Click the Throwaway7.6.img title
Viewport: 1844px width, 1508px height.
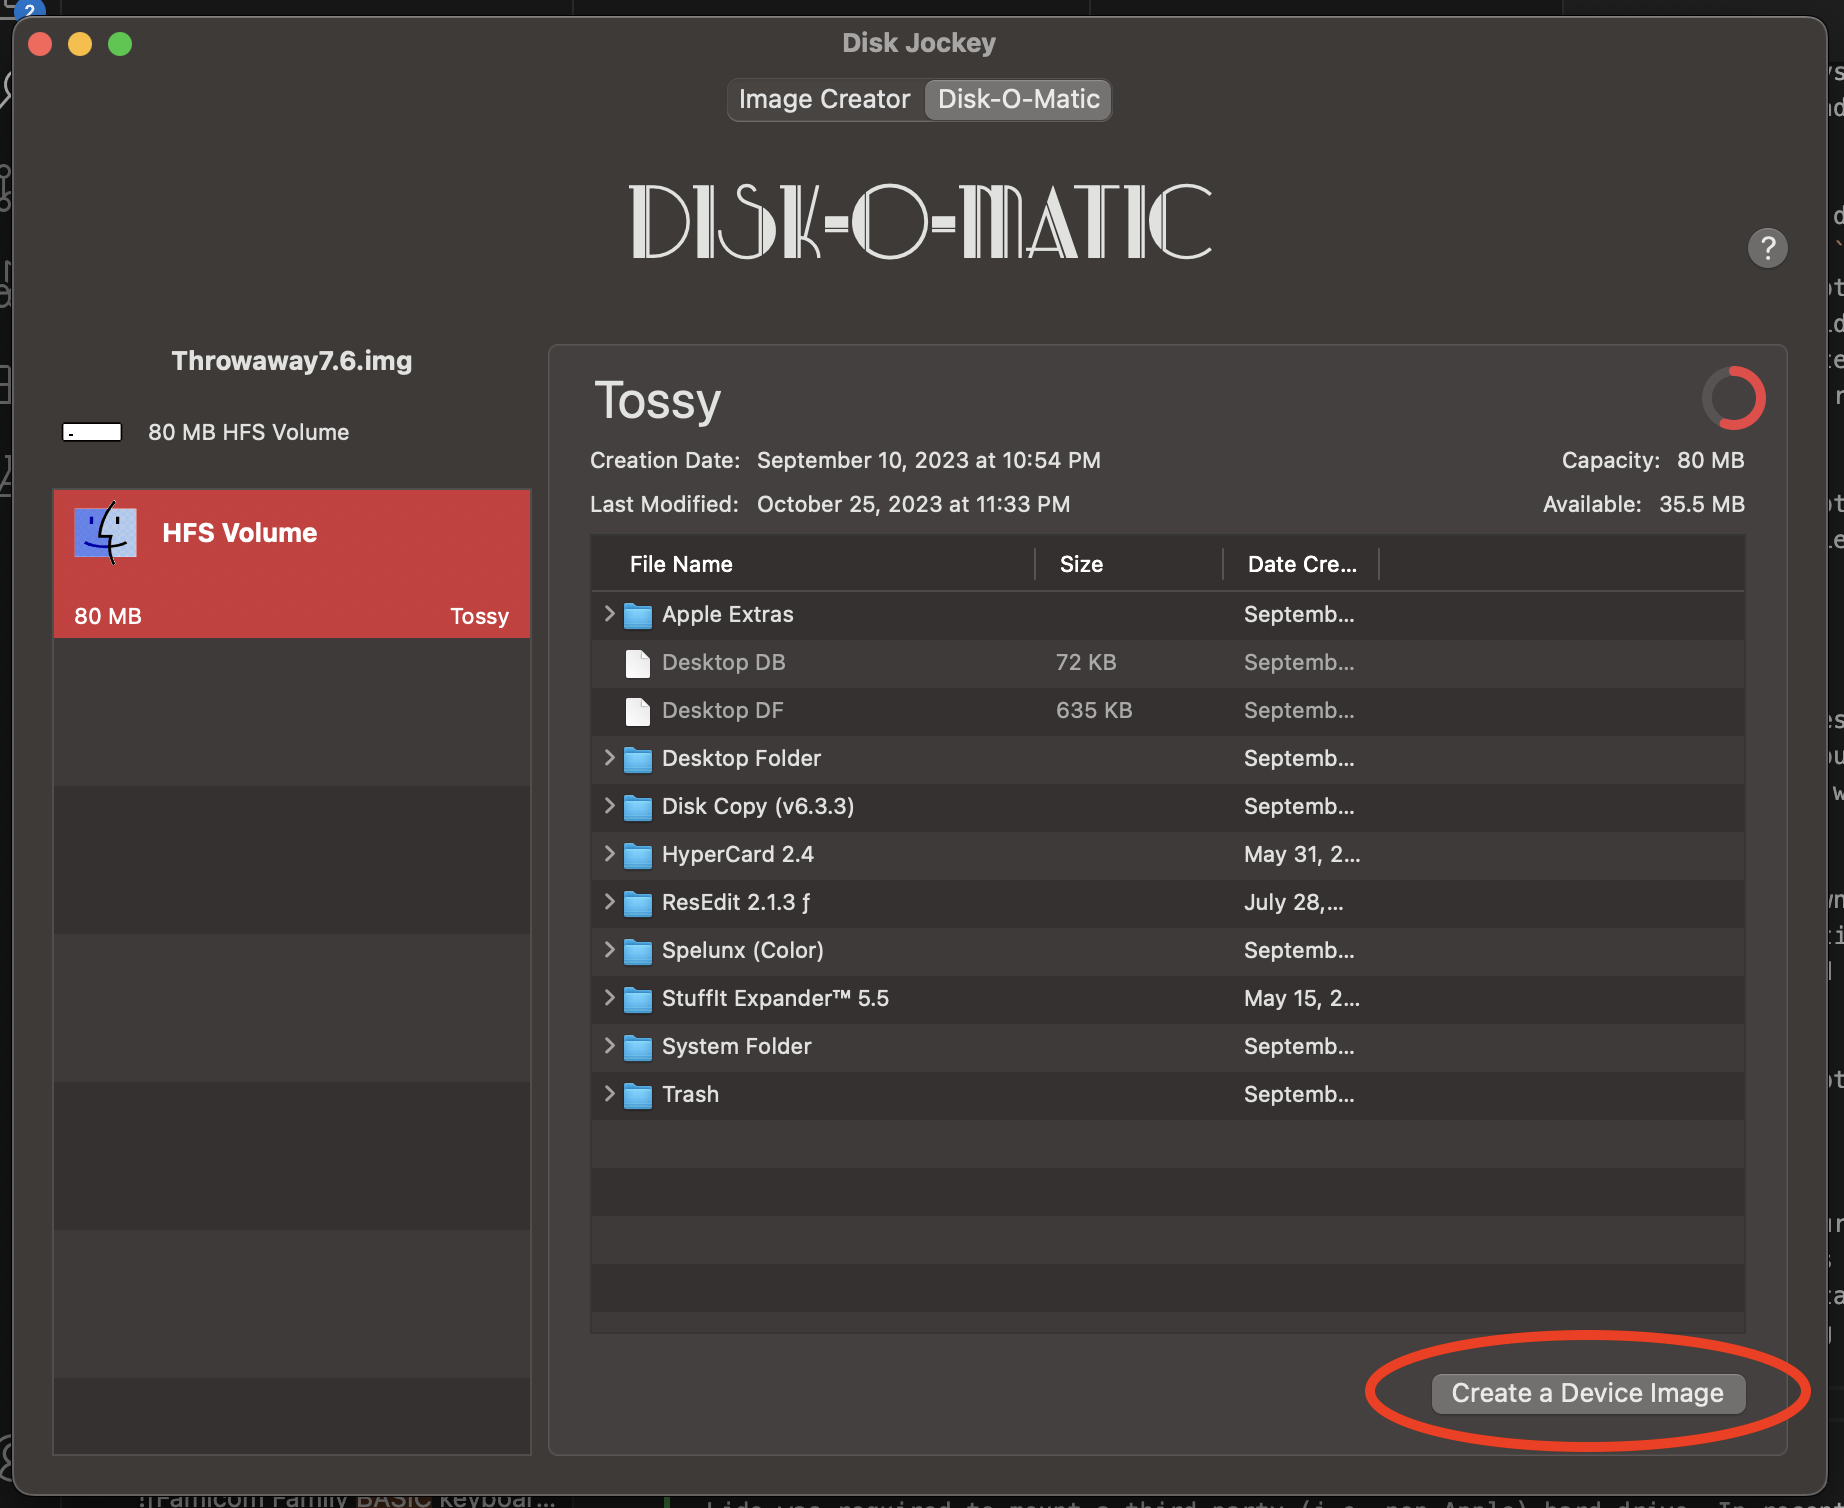pos(292,361)
